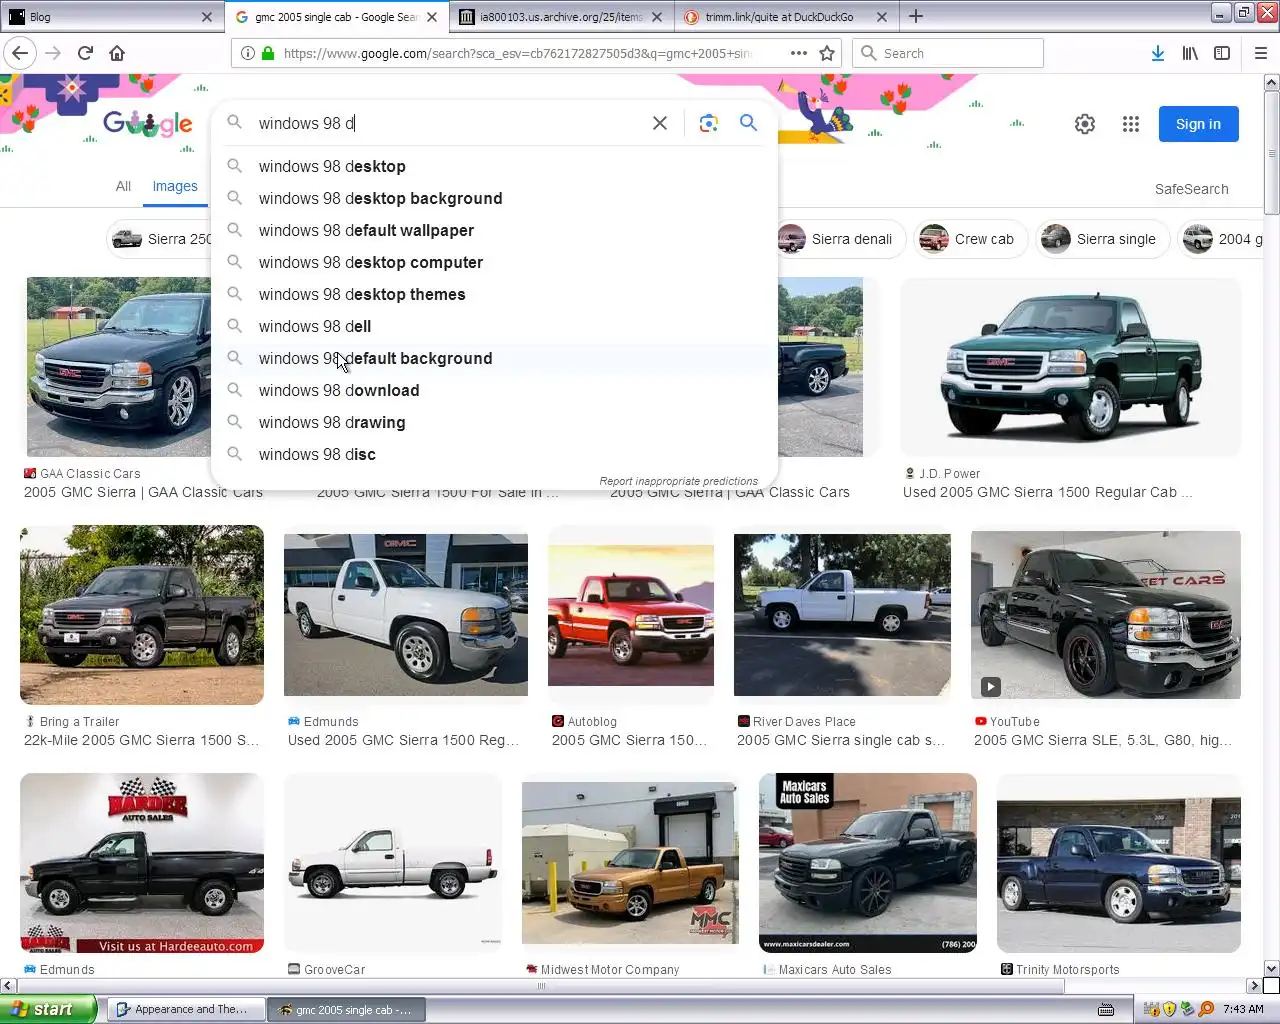Close the Blog tab
The image size is (1280, 1024).
coord(207,17)
